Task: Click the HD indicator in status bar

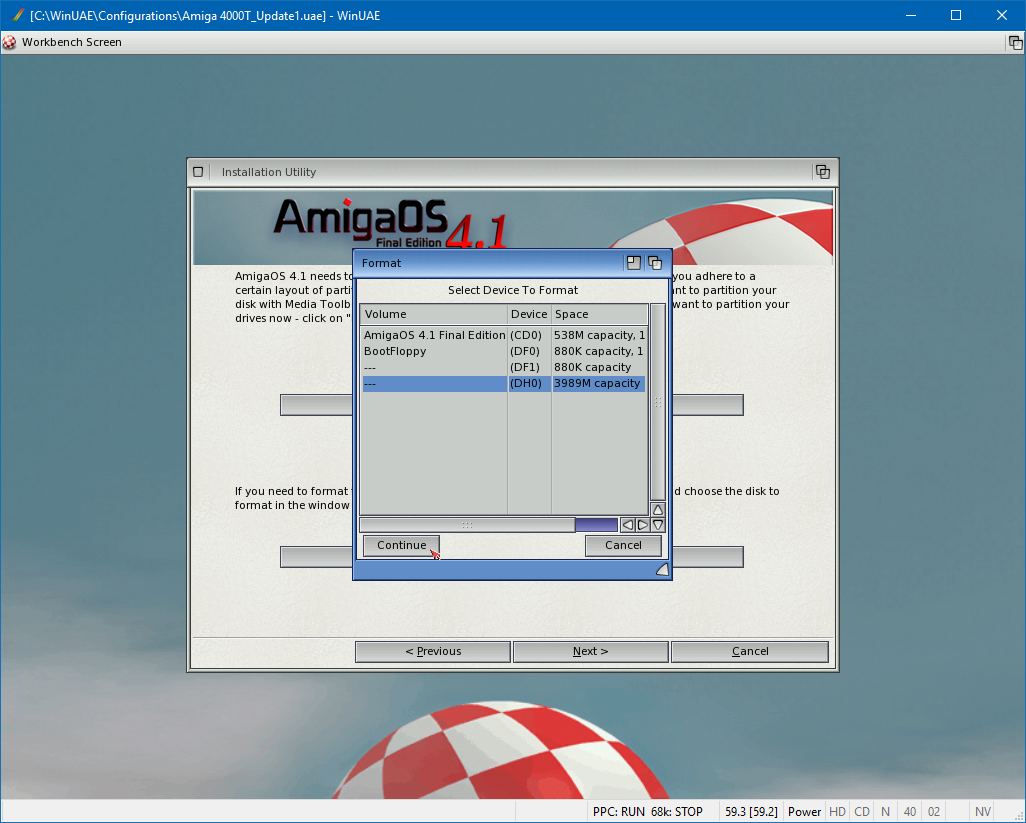Action: click(x=837, y=812)
